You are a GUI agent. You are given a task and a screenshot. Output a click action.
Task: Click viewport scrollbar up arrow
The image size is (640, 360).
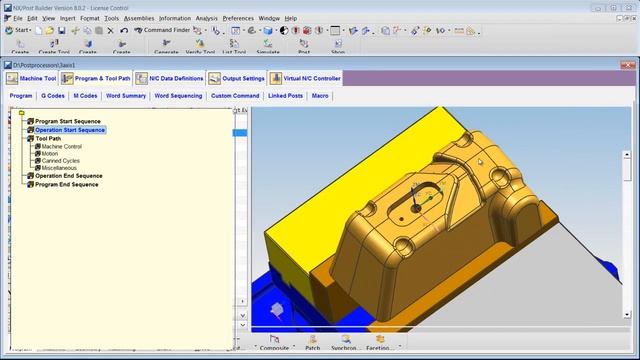tap(627, 154)
